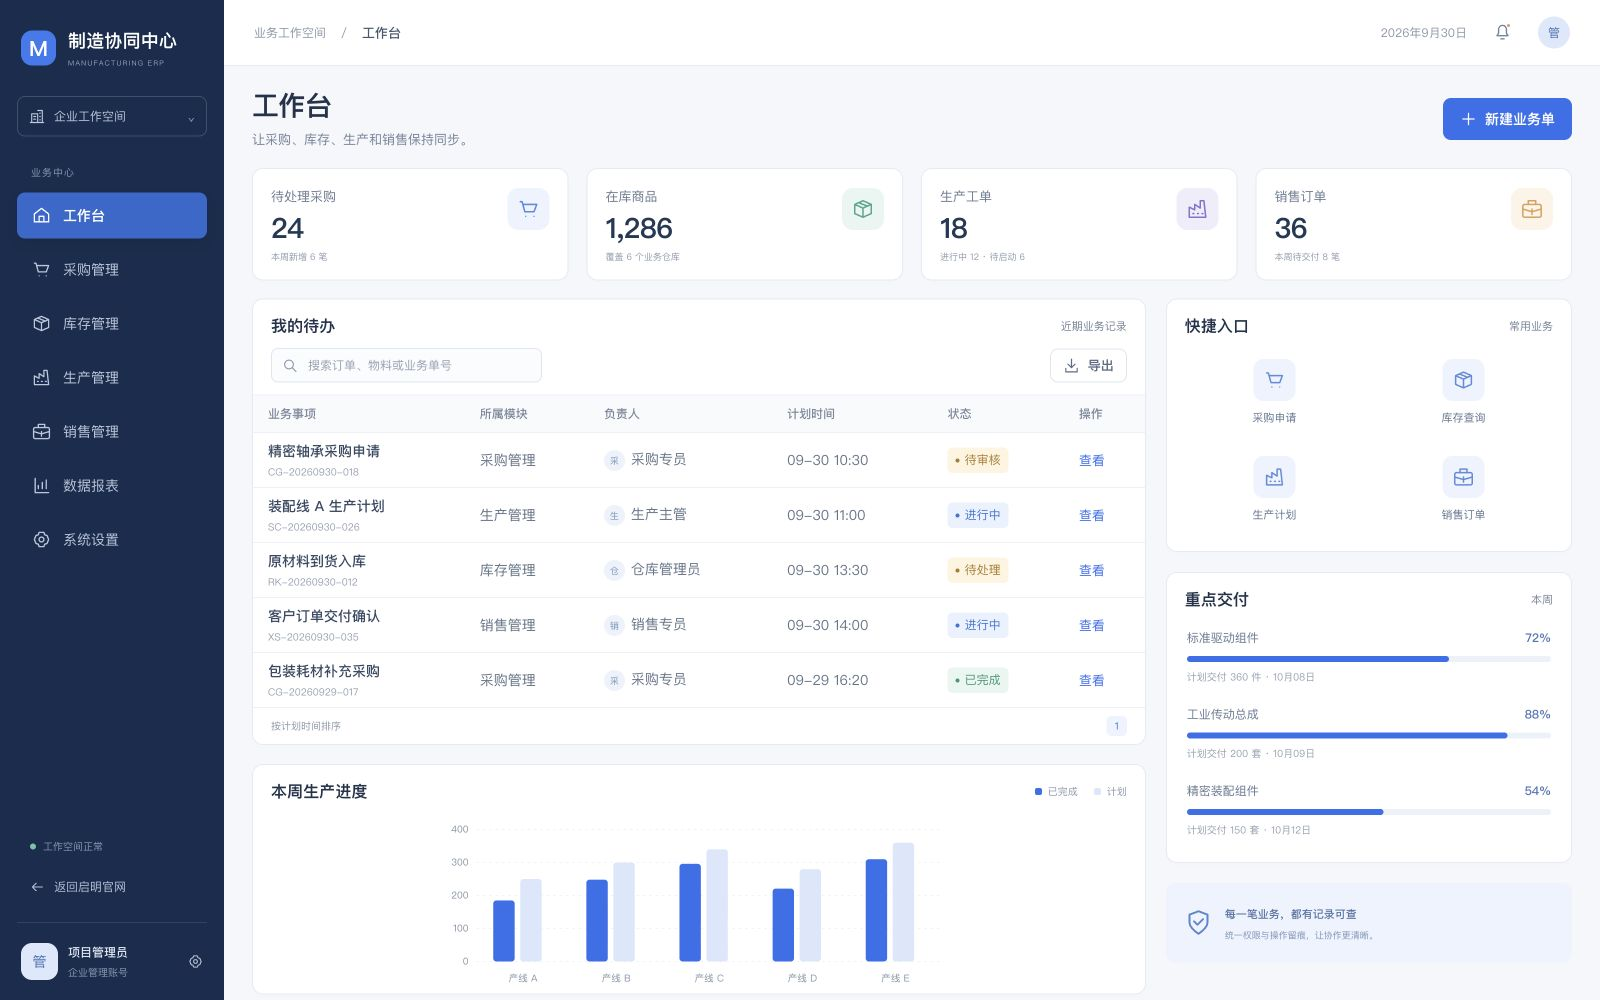Toggle the 已完成 chart legend

click(1056, 792)
